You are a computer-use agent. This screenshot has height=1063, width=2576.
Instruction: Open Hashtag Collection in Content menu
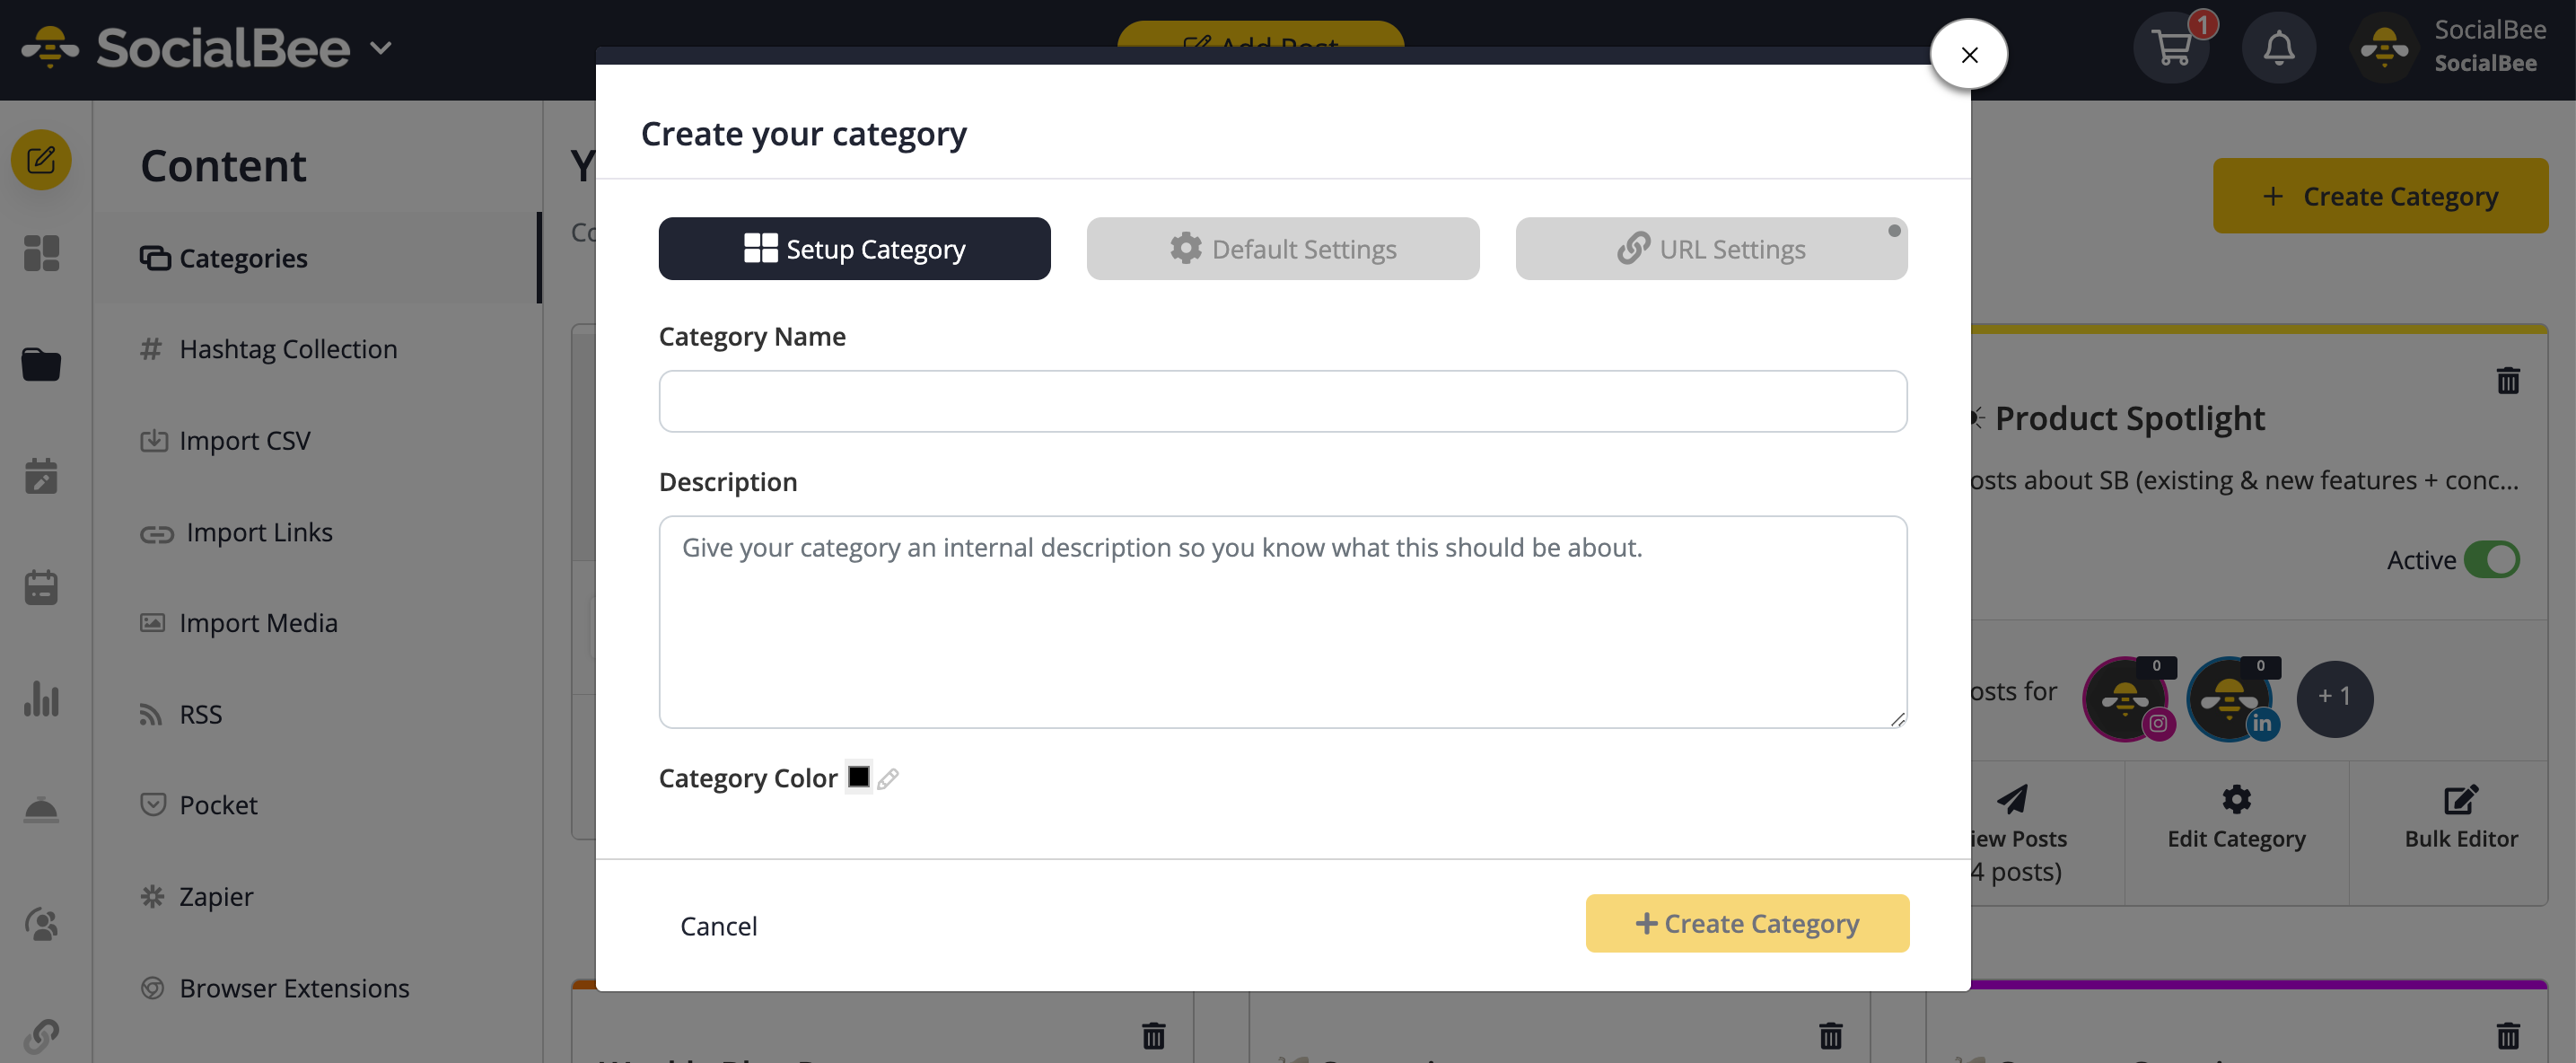[x=288, y=349]
